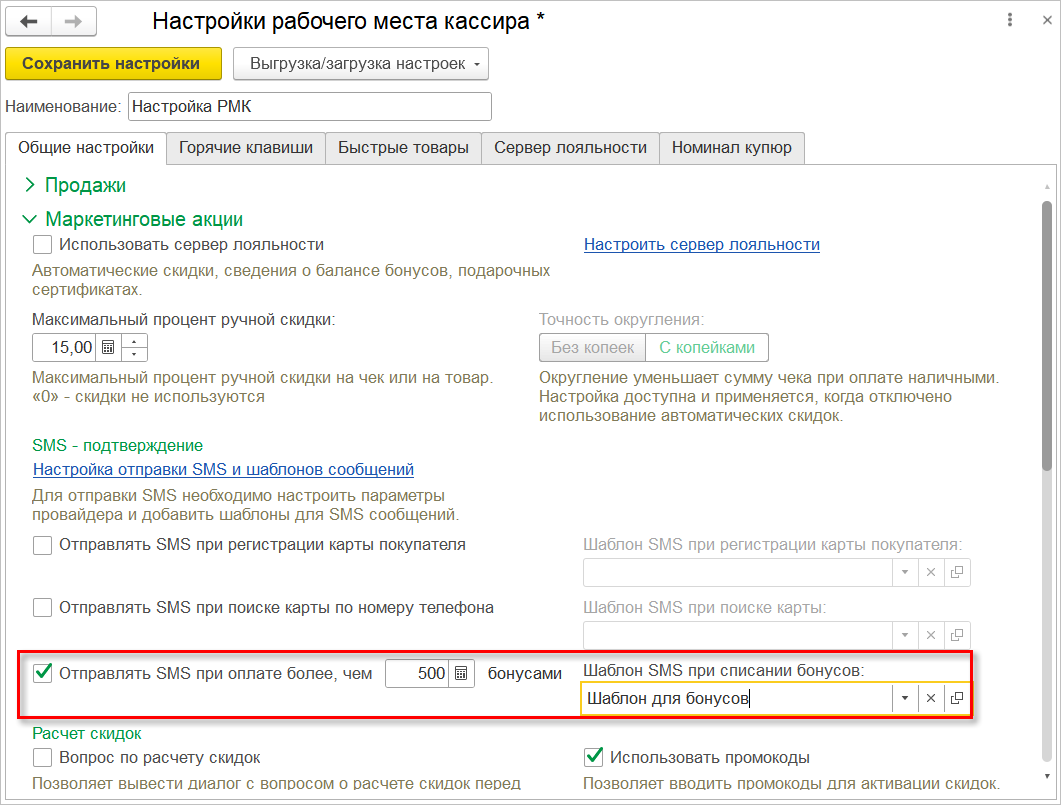Click the back navigation arrow

28,21
